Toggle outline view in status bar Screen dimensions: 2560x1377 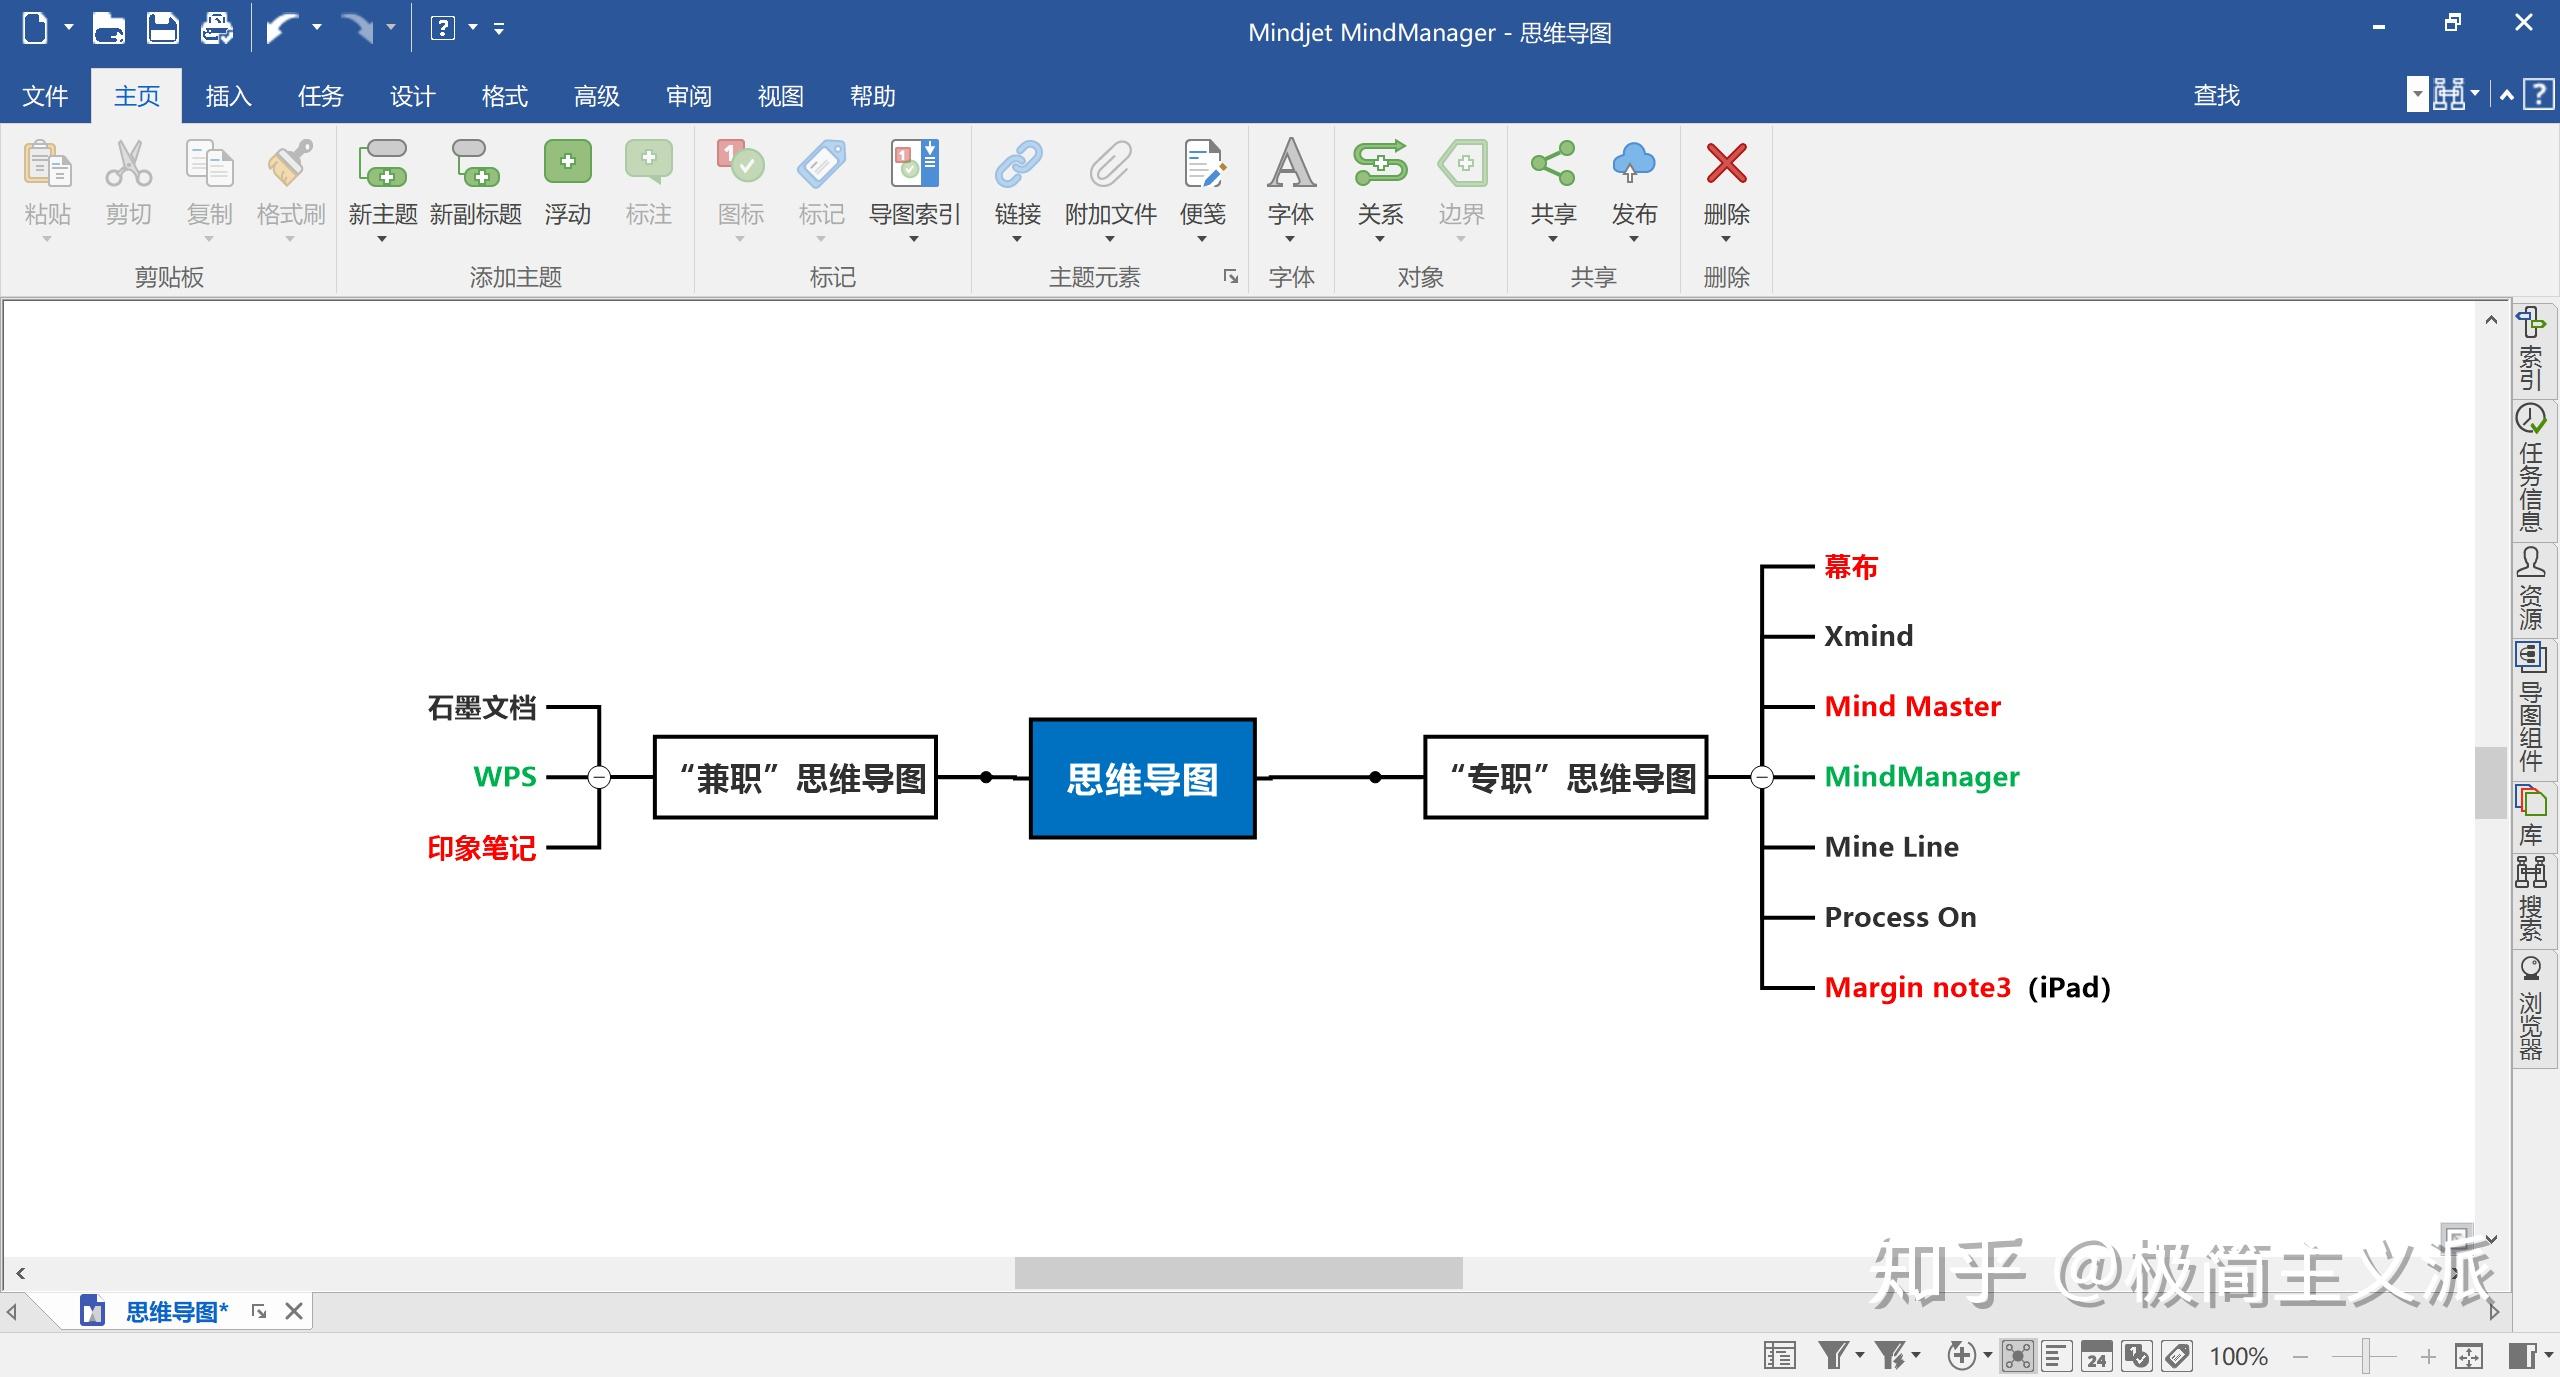[2056, 1356]
